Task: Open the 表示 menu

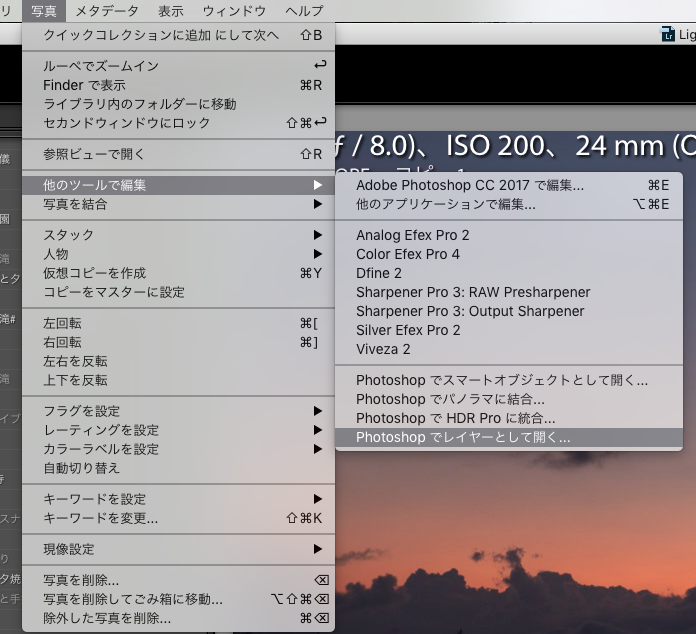Action: coord(171,11)
